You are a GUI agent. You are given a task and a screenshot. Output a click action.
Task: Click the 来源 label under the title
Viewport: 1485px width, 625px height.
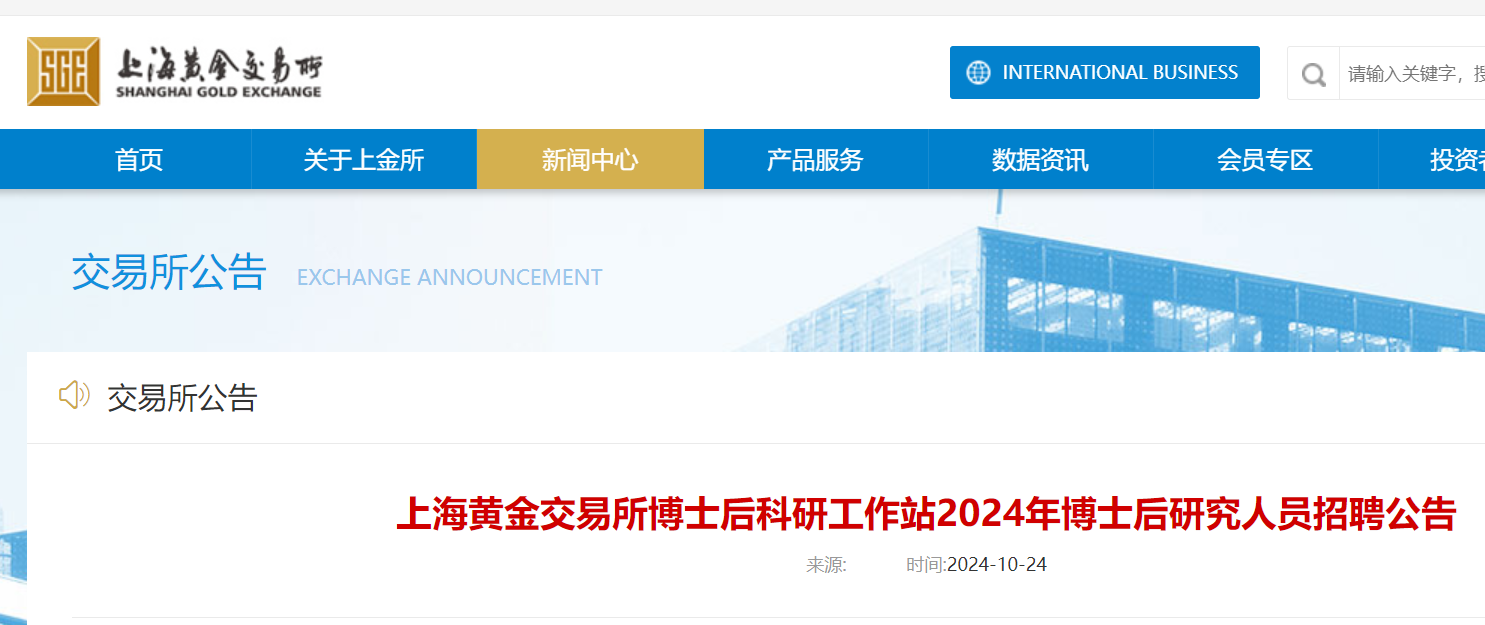[826, 565]
